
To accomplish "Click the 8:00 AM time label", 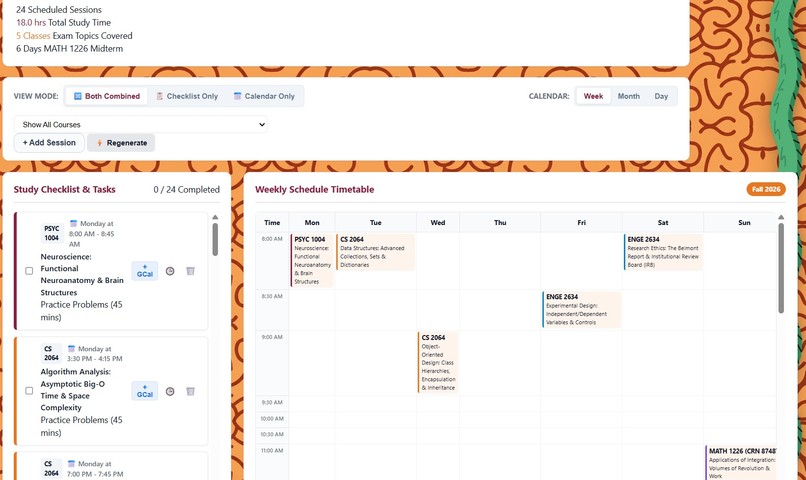I will 272,239.
